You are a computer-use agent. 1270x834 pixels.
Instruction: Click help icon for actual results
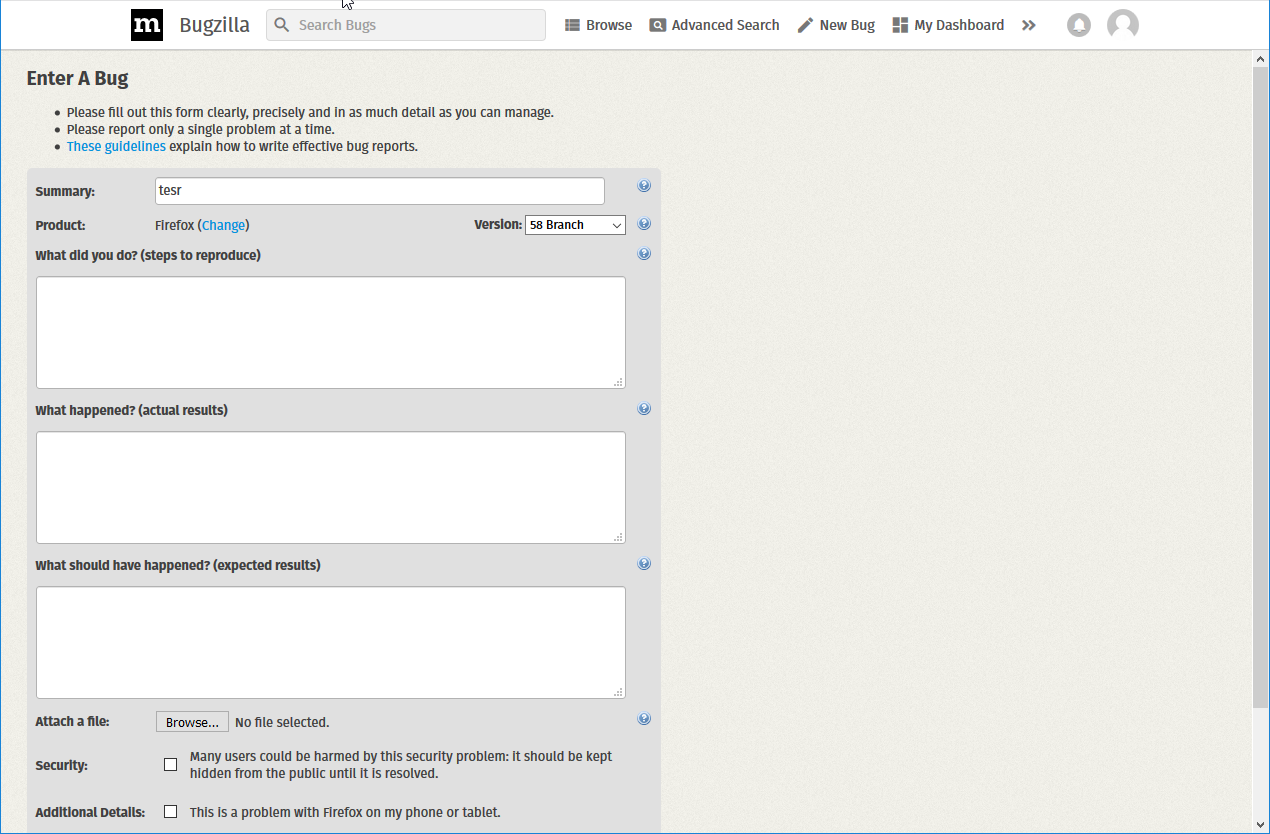644,409
